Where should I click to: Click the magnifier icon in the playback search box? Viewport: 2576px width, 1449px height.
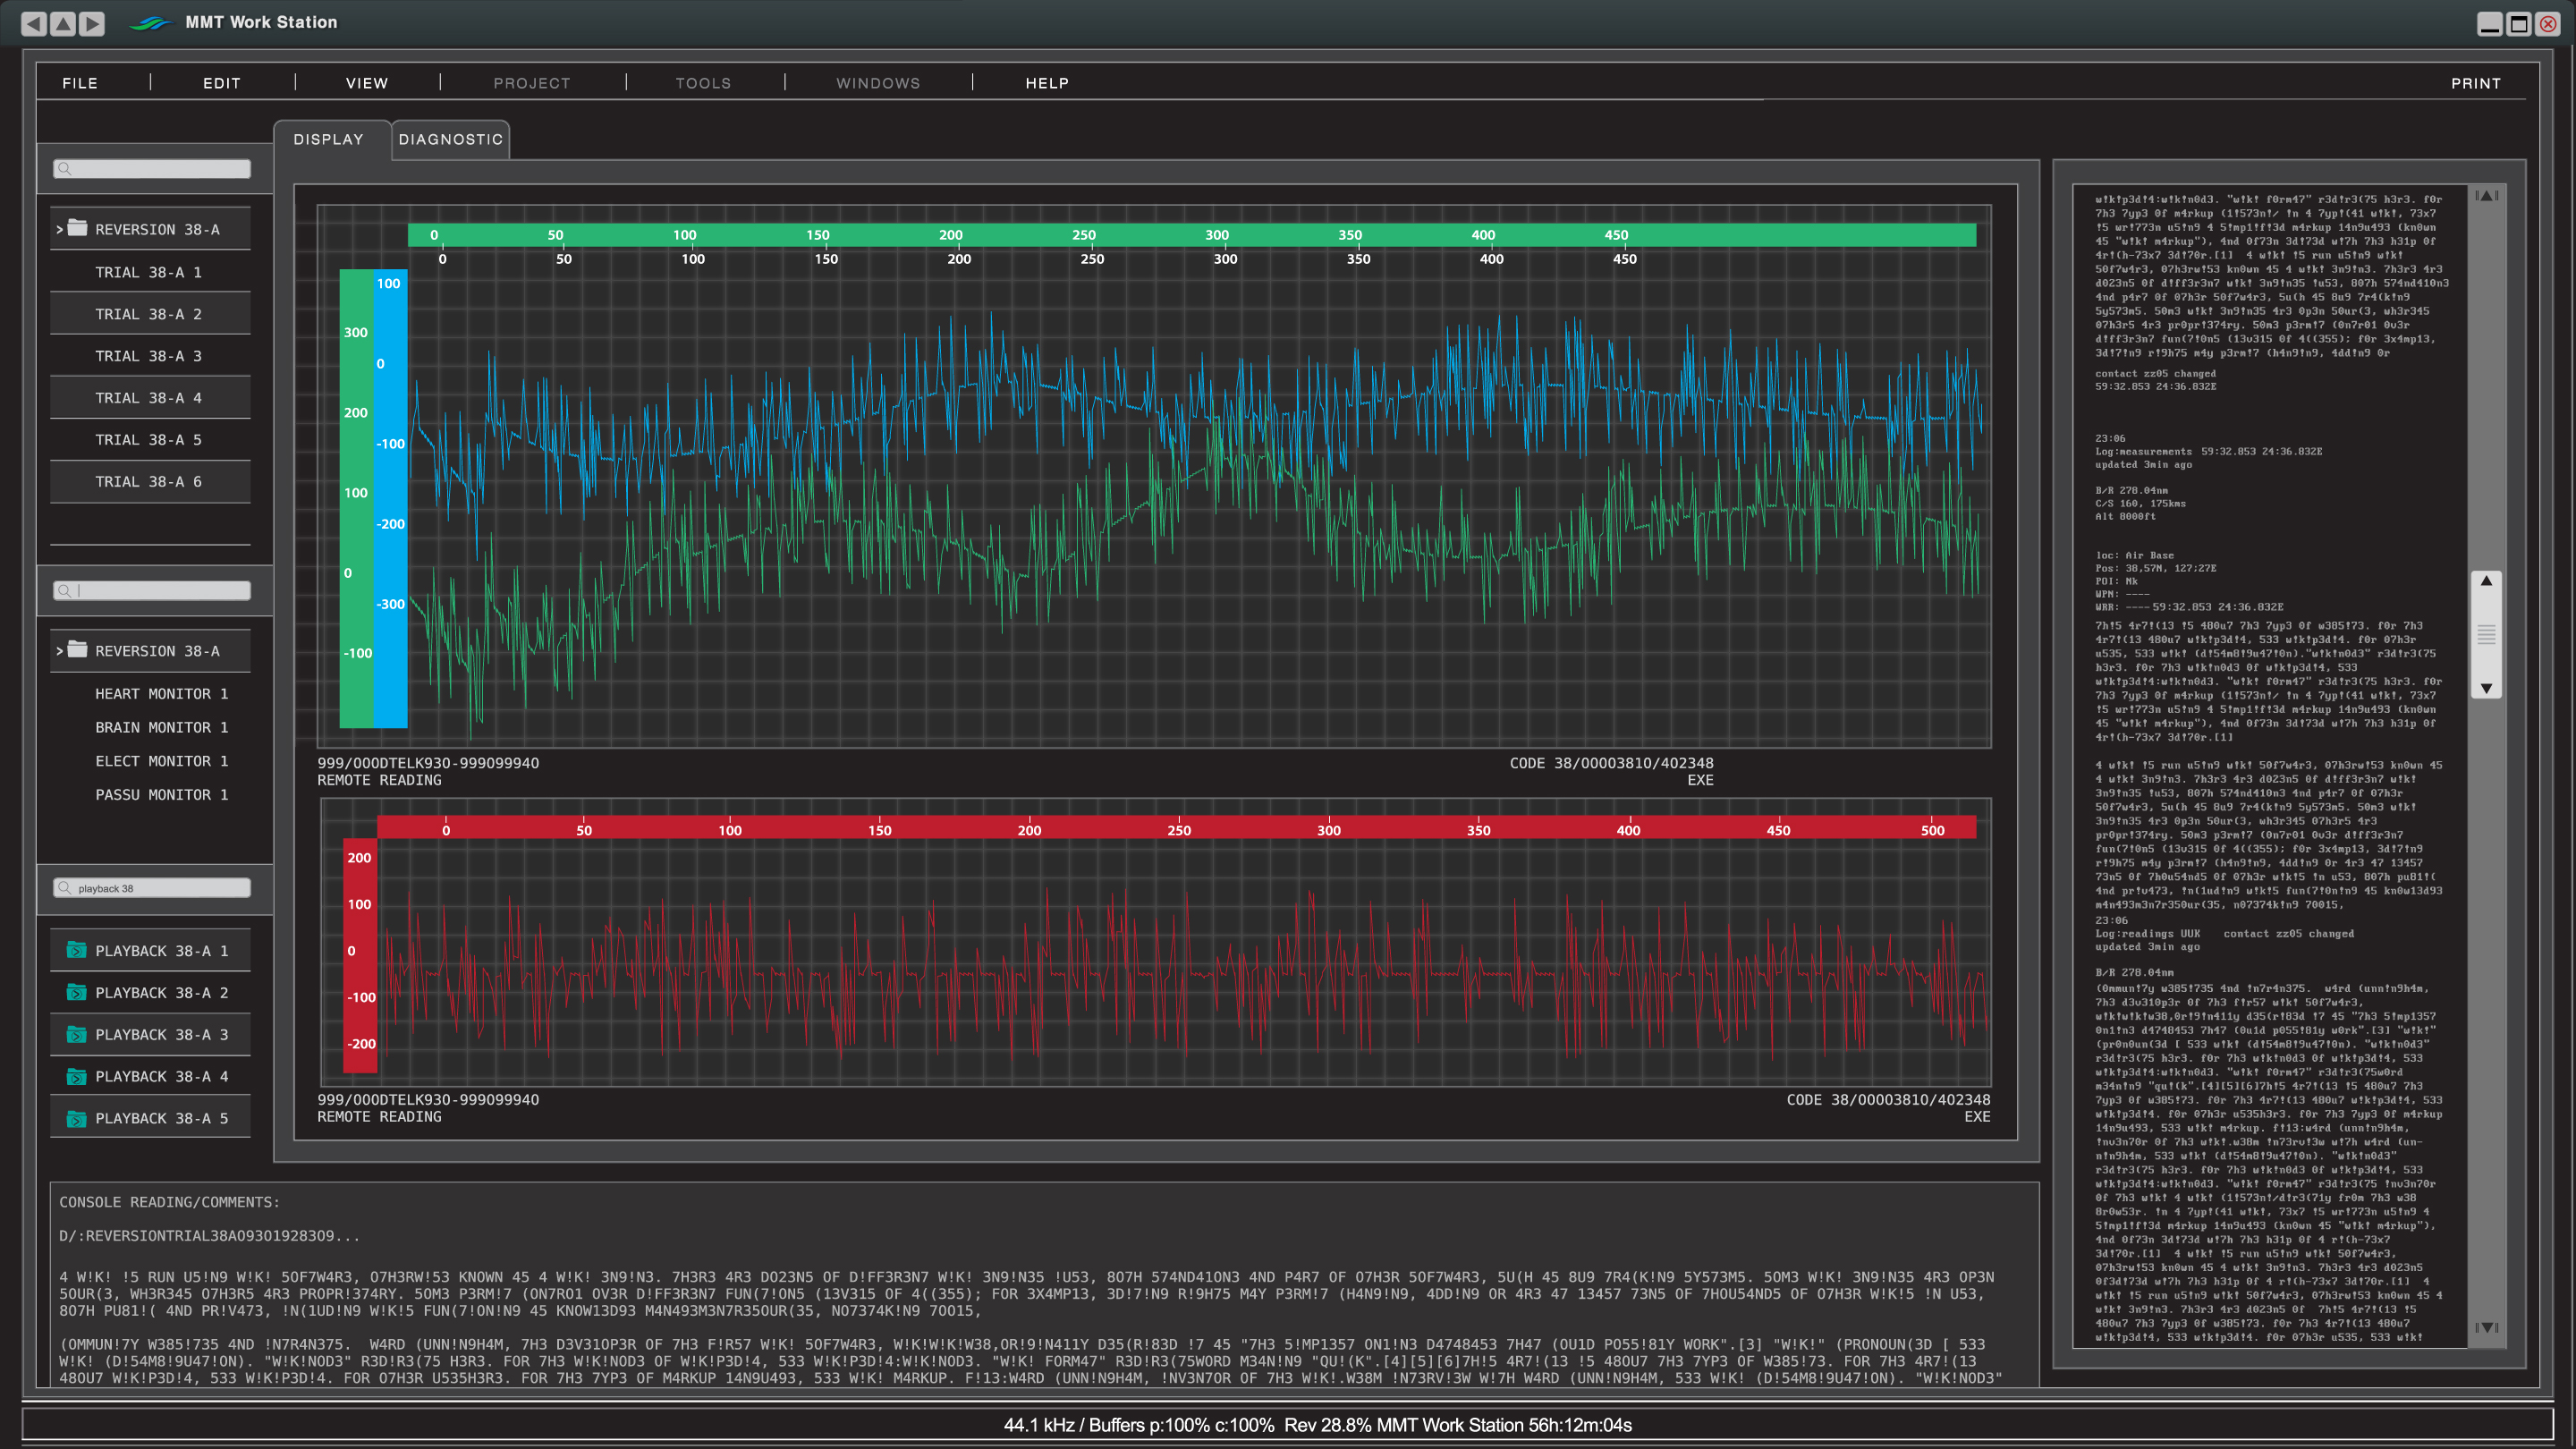tap(64, 888)
